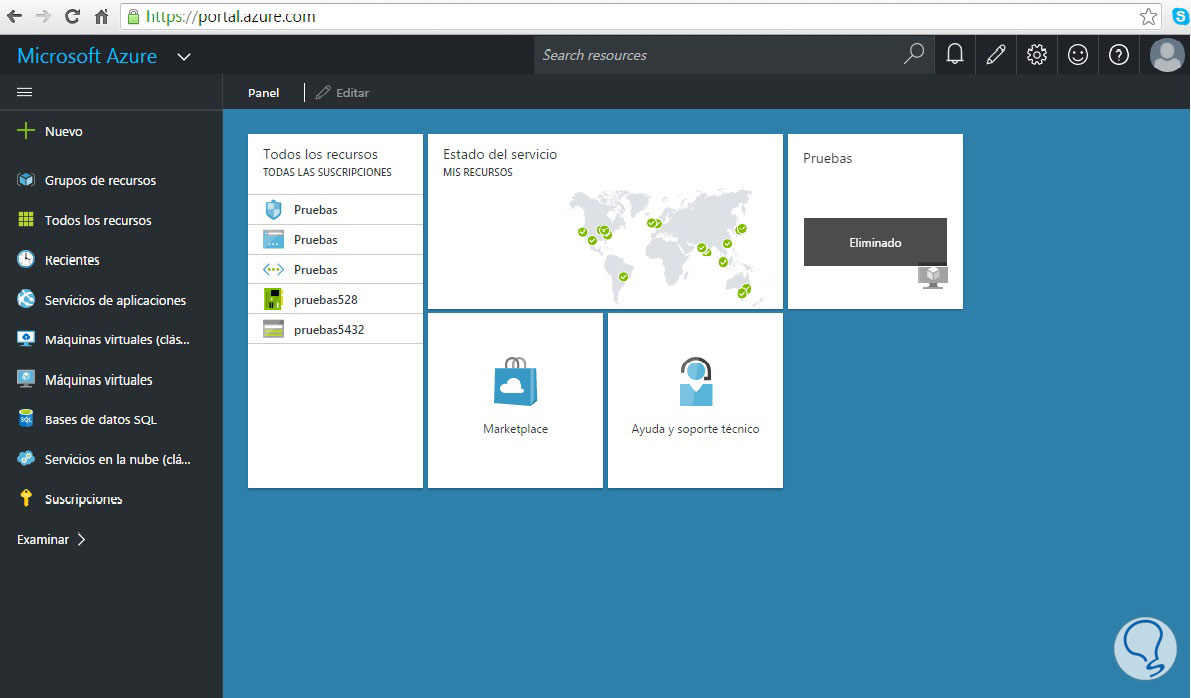Open Marketplace shopping bag tile

515,382
